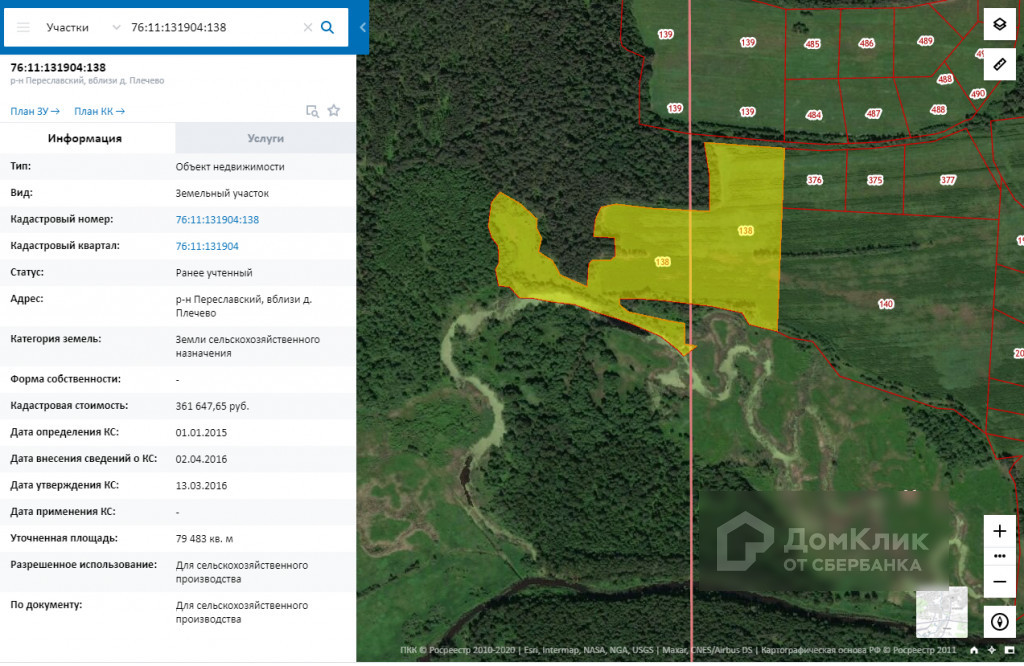
Task: Switch to the Услуги tab
Action: pos(265,138)
